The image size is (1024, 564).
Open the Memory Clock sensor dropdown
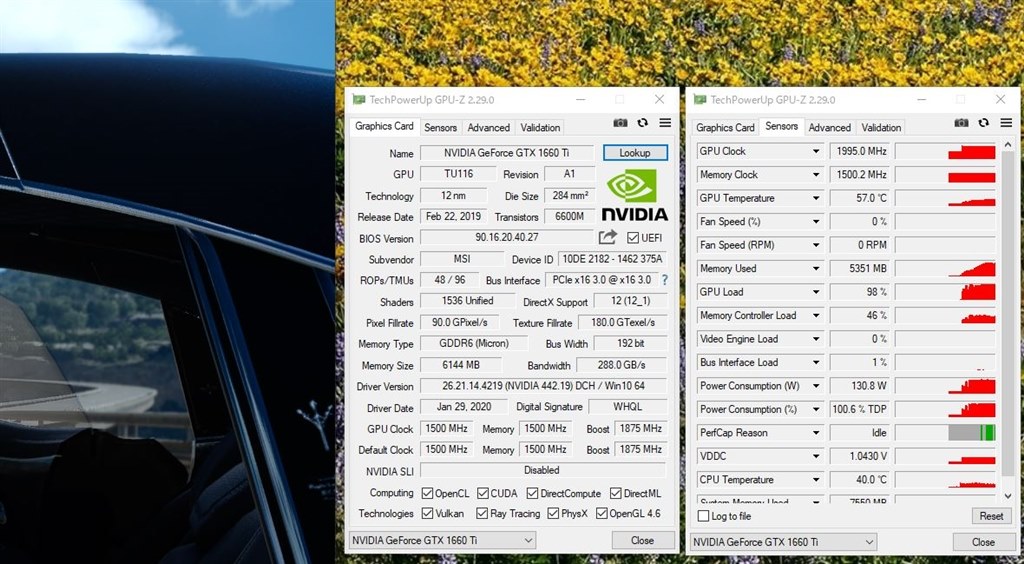(x=816, y=175)
